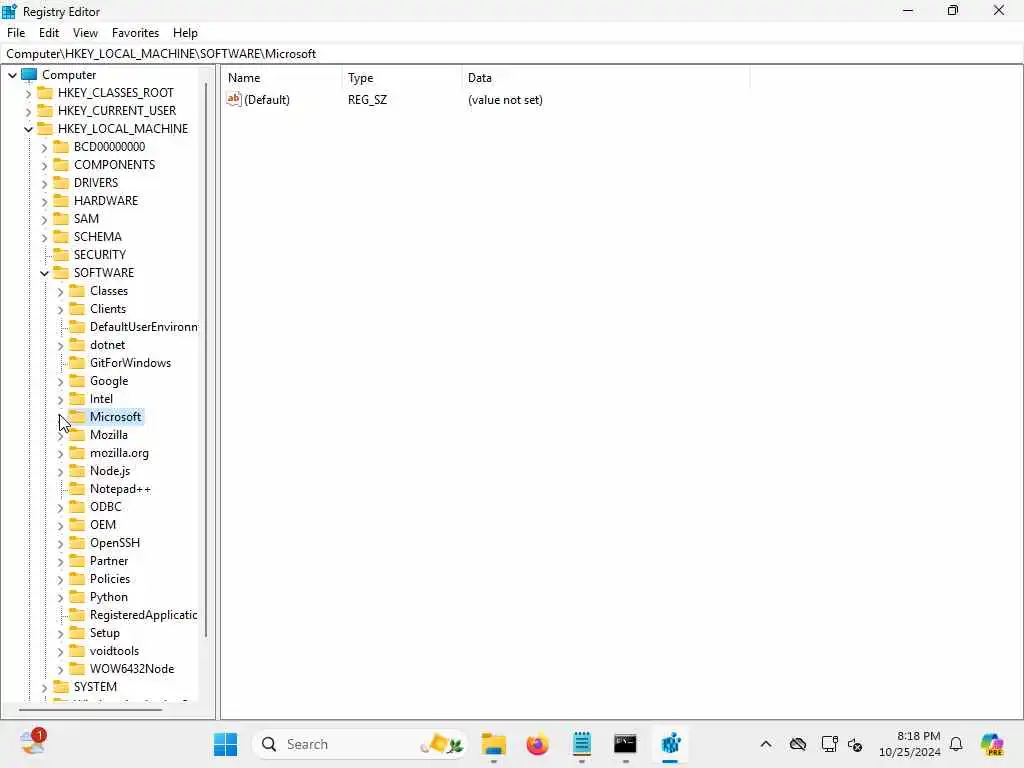Expand the SYSTEM key chevron
Image resolution: width=1024 pixels, height=768 pixels.
coord(44,687)
